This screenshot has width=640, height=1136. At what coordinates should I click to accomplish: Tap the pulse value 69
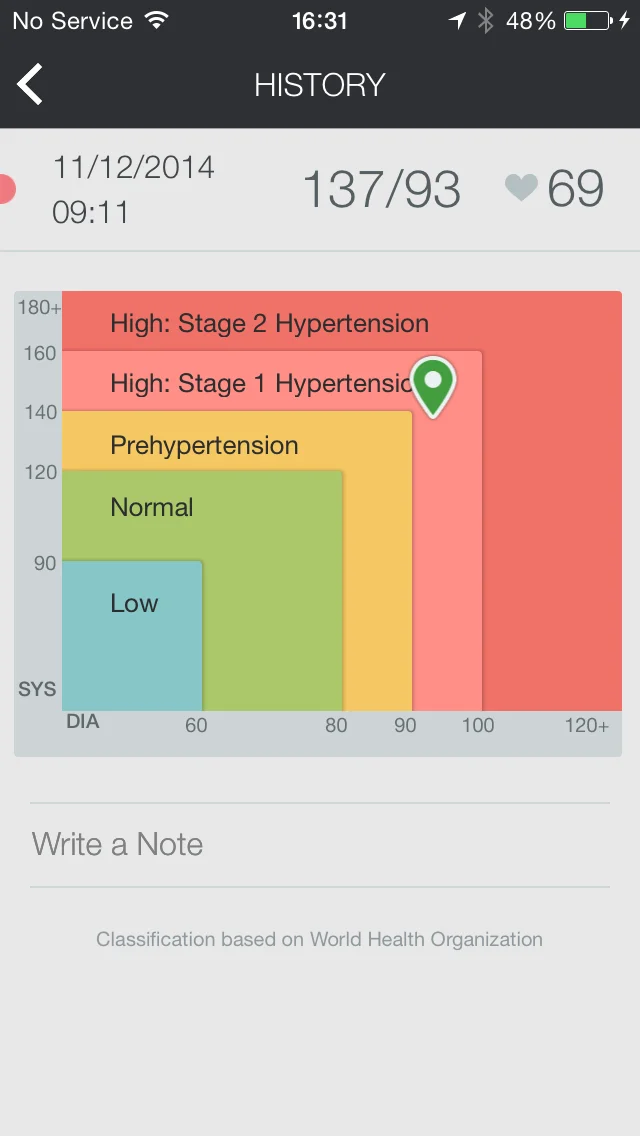[x=575, y=189]
